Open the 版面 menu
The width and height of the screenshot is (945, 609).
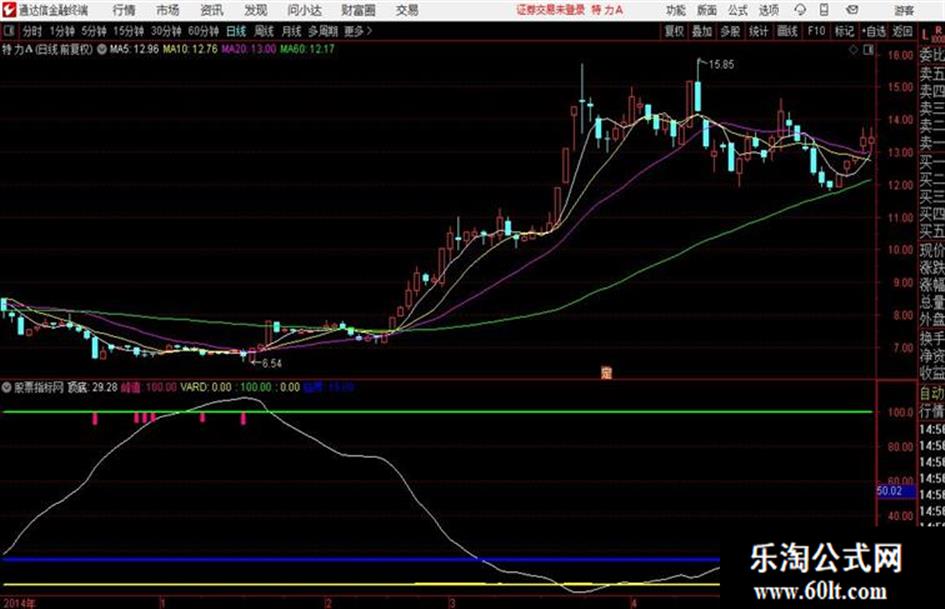click(706, 10)
